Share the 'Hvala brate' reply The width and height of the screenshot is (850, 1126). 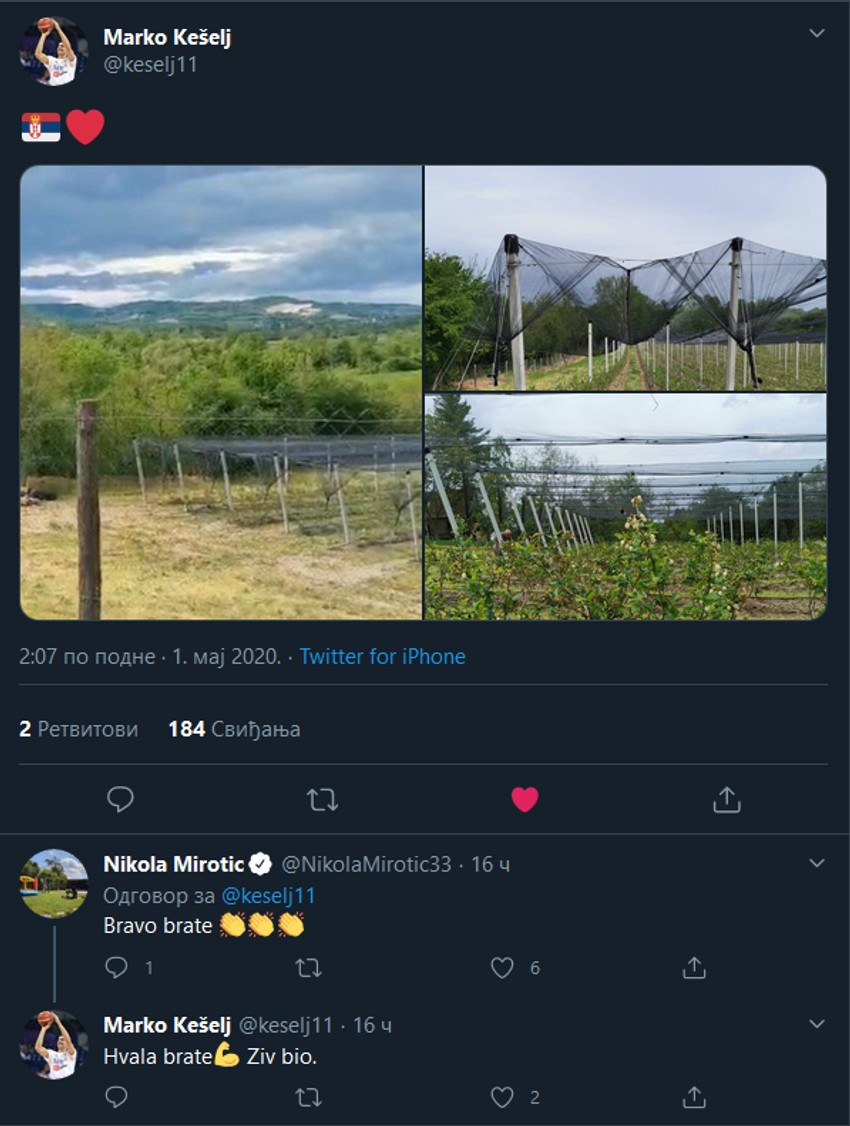694,1097
